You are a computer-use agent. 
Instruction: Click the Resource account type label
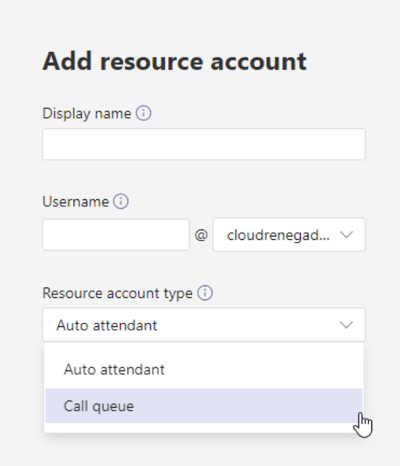tap(117, 293)
